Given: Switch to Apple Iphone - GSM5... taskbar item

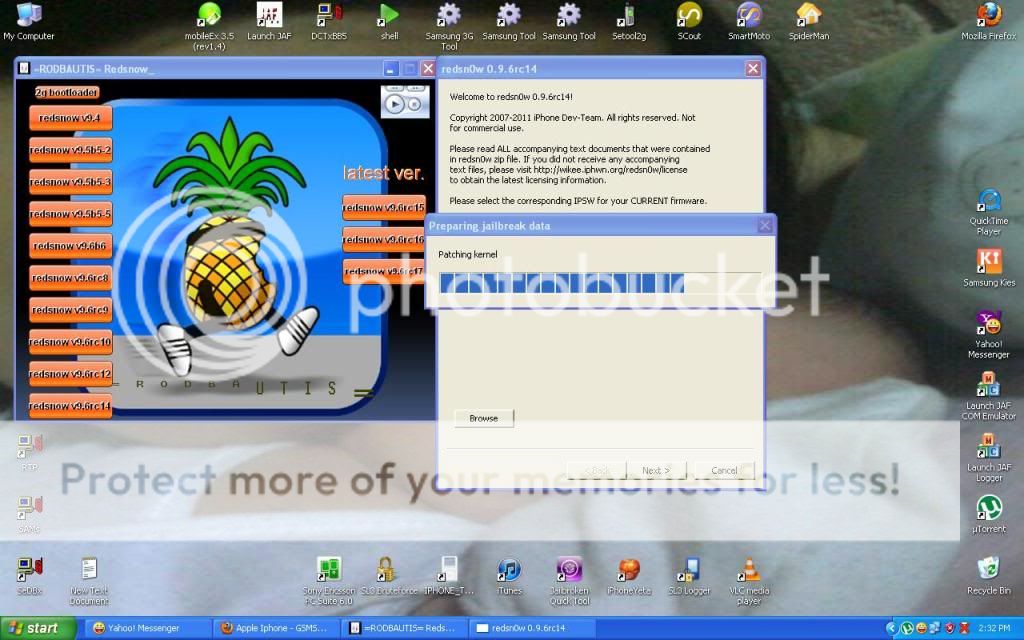Looking at the screenshot, I should 275,628.
